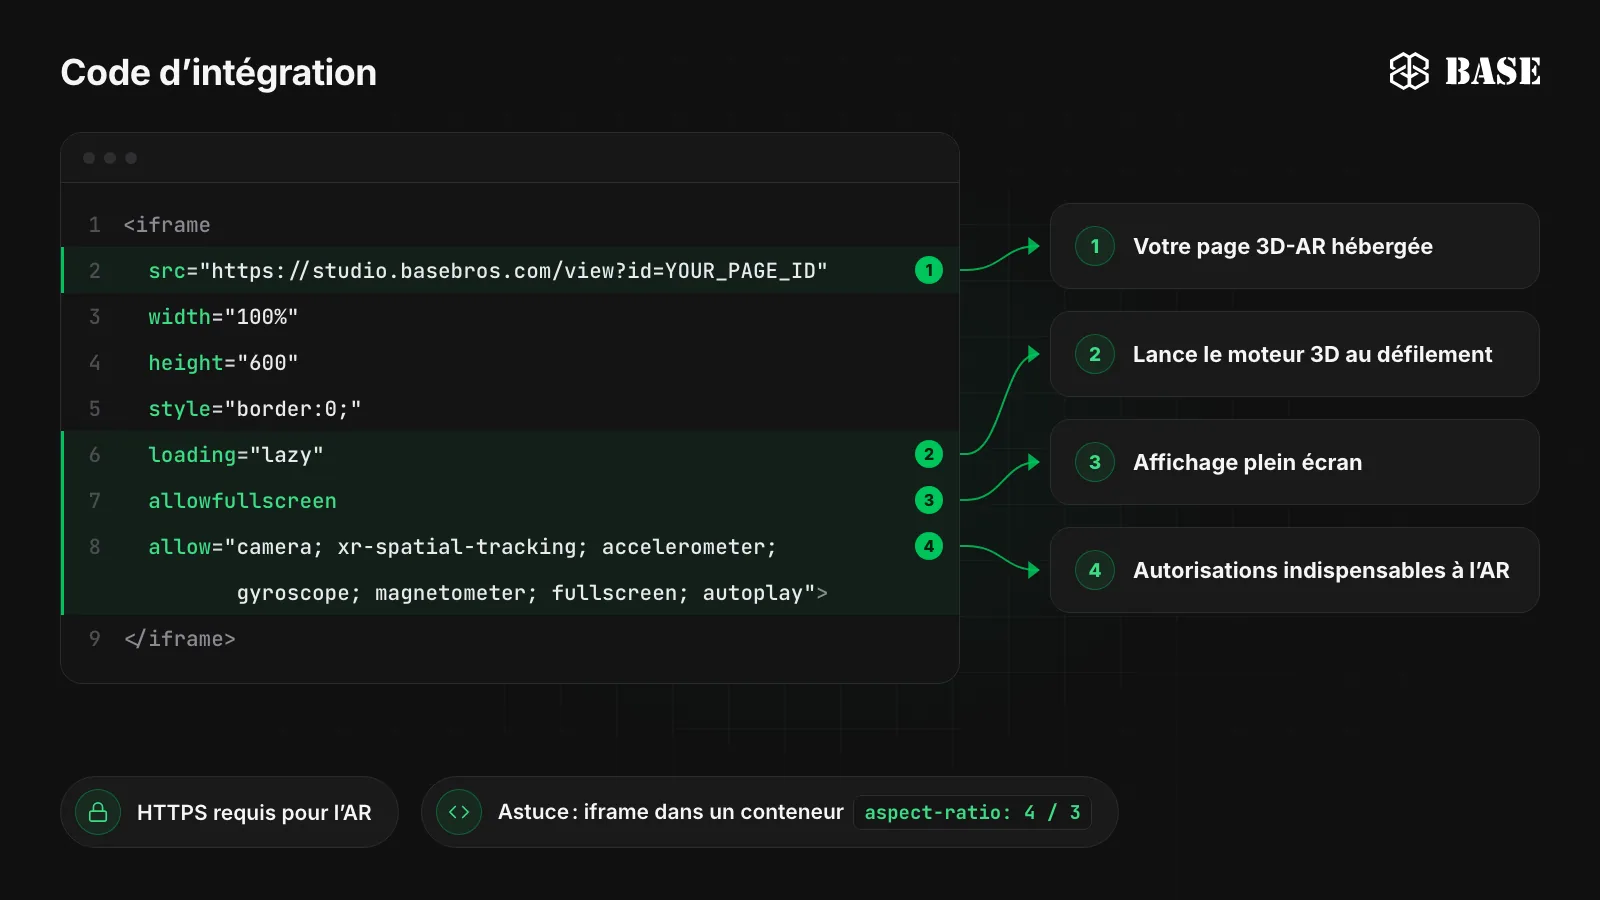
Task: Click the 'Astuce : iframe dans un conteneur' text
Action: tap(671, 812)
